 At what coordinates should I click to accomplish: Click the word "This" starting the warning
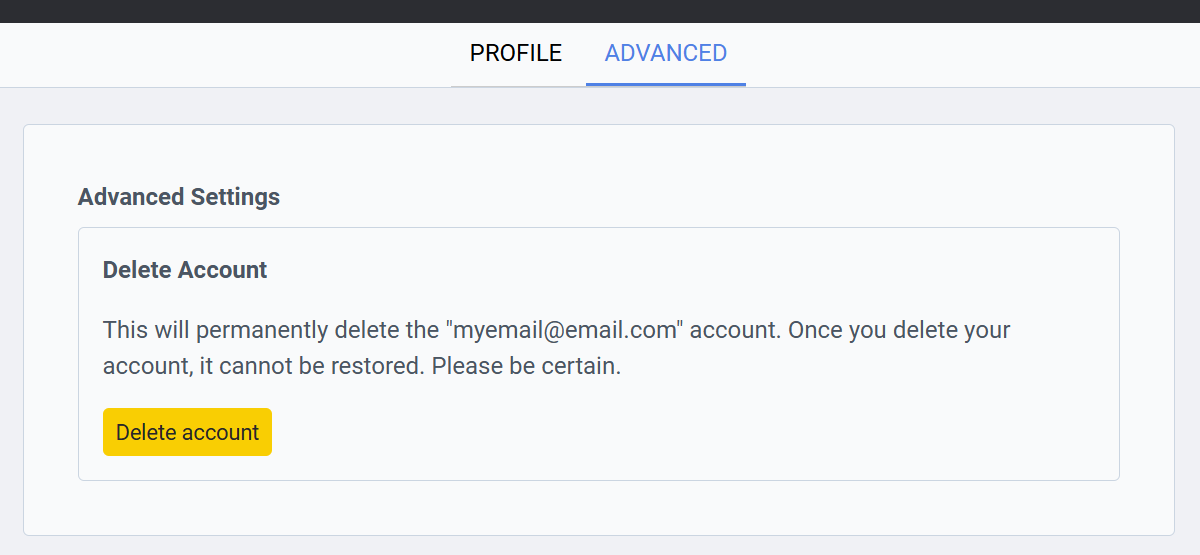point(124,330)
